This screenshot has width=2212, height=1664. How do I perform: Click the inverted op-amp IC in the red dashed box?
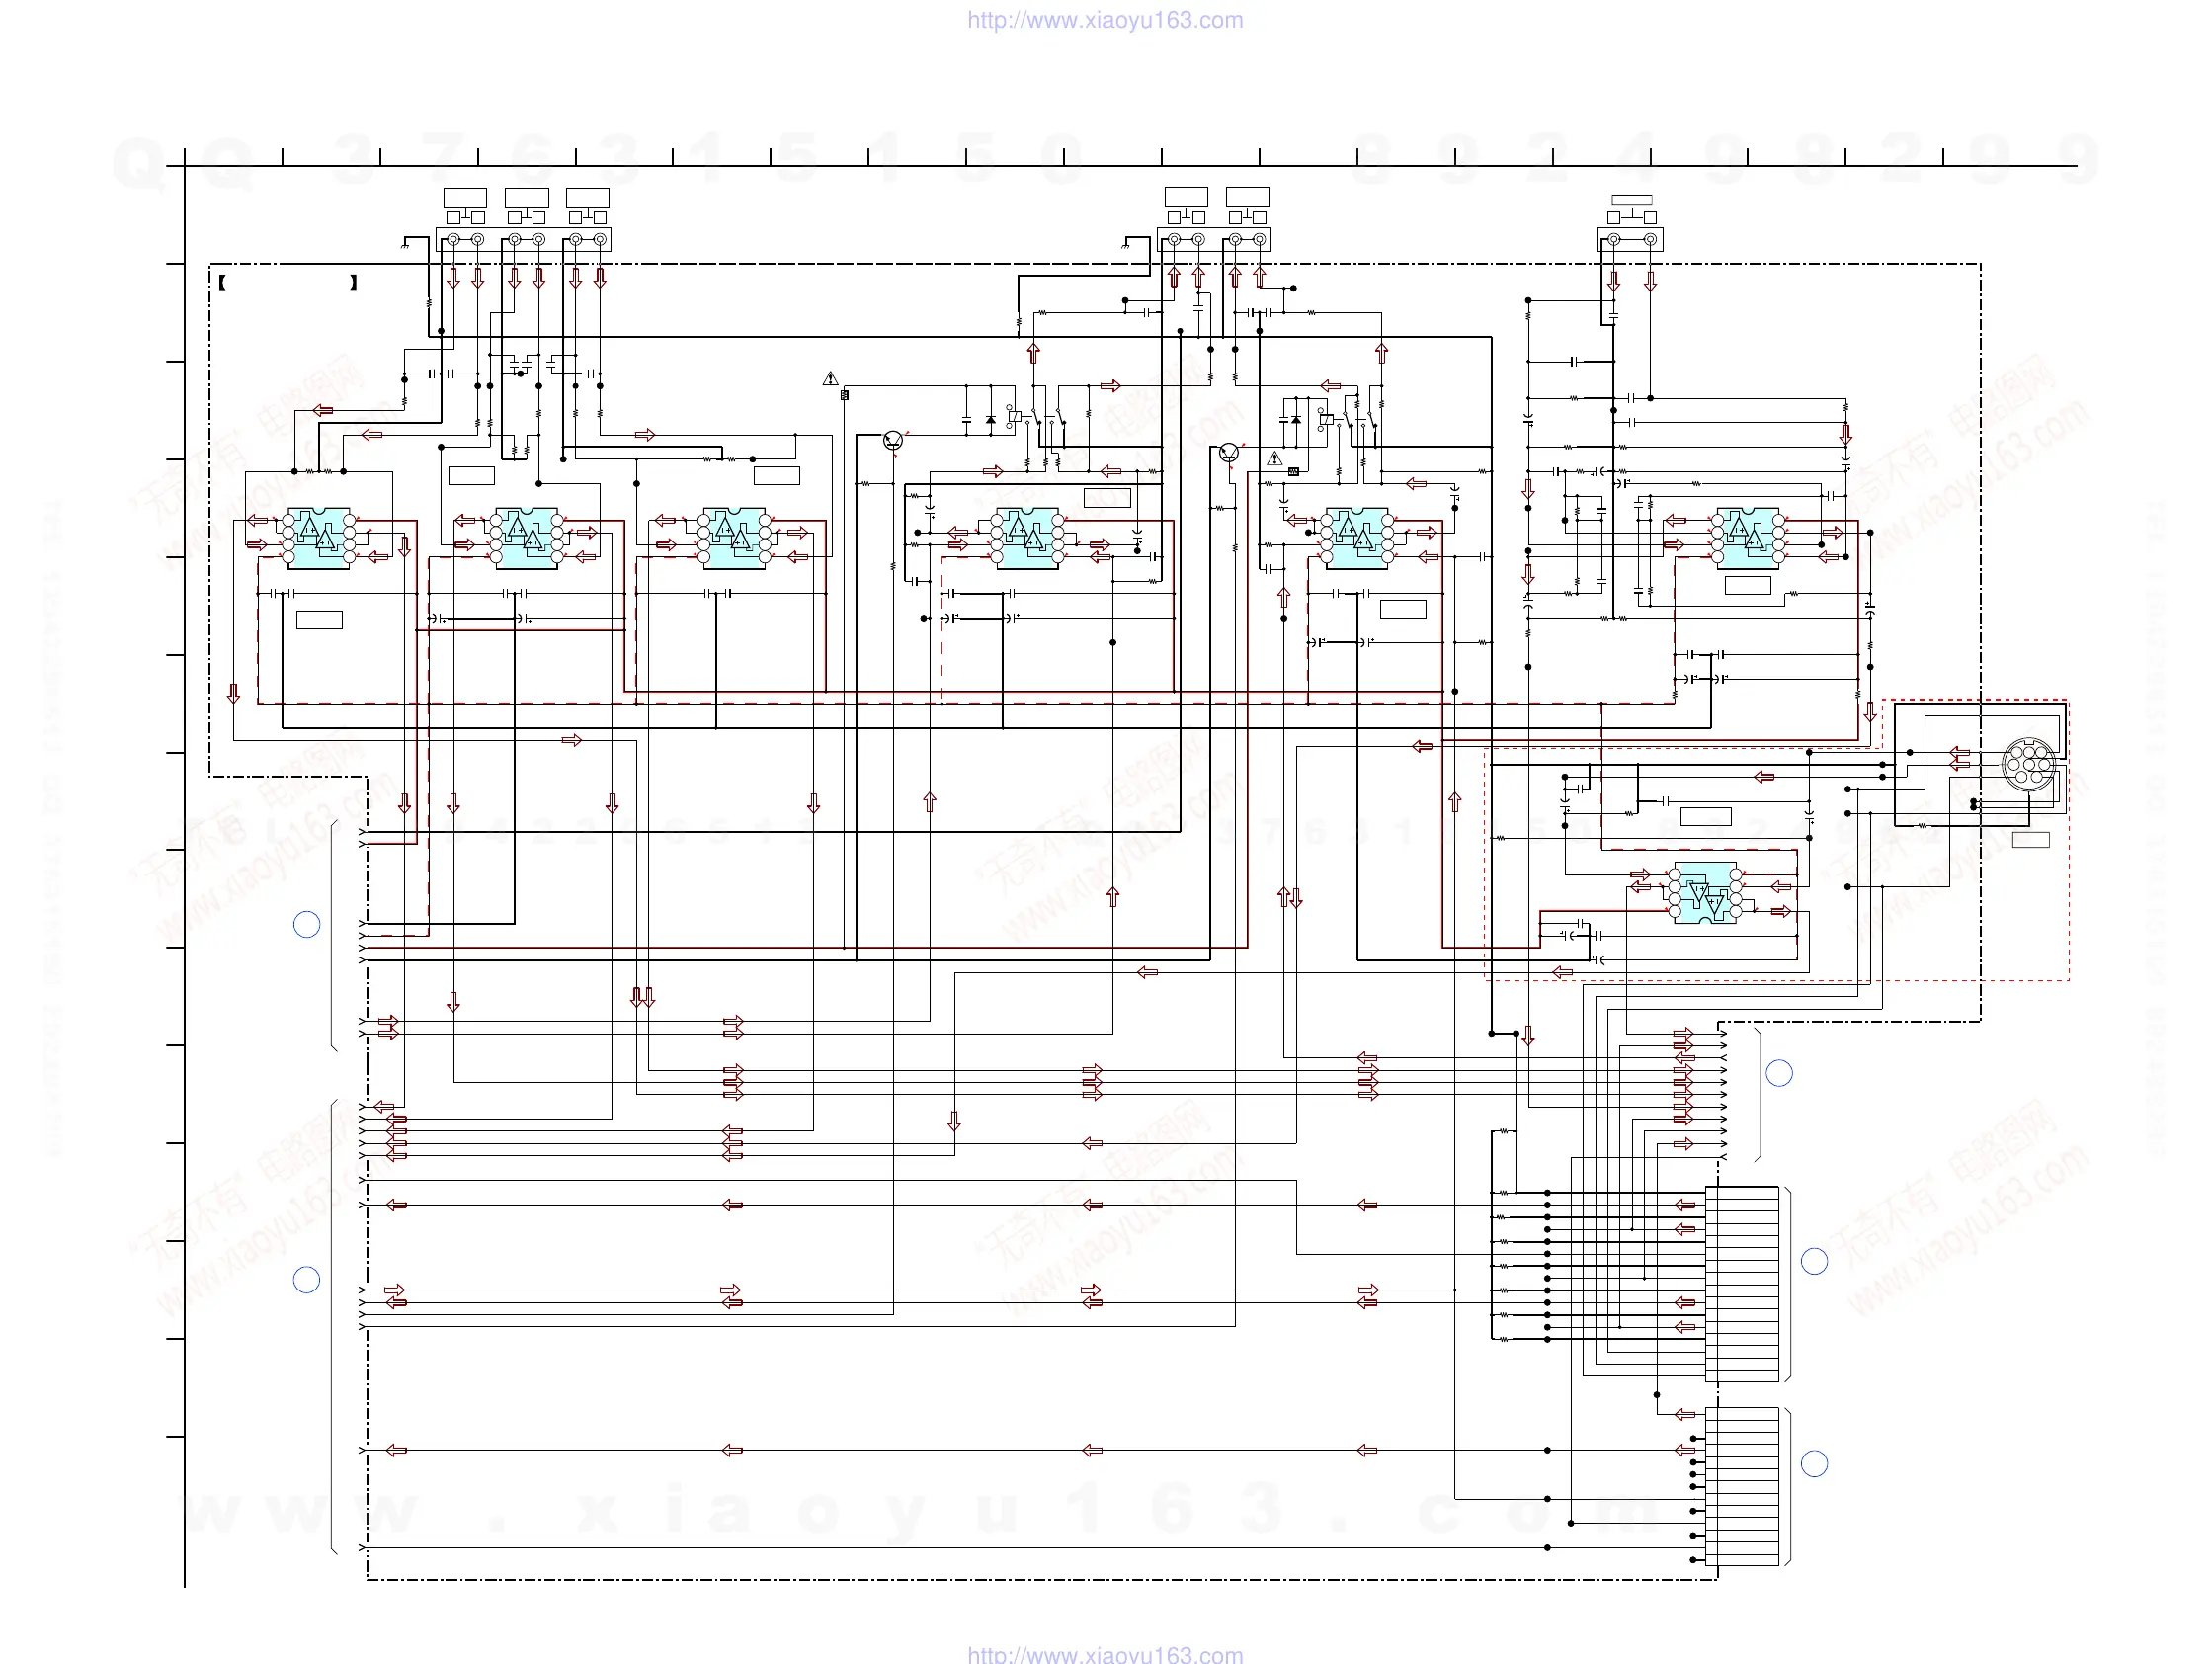(1705, 892)
